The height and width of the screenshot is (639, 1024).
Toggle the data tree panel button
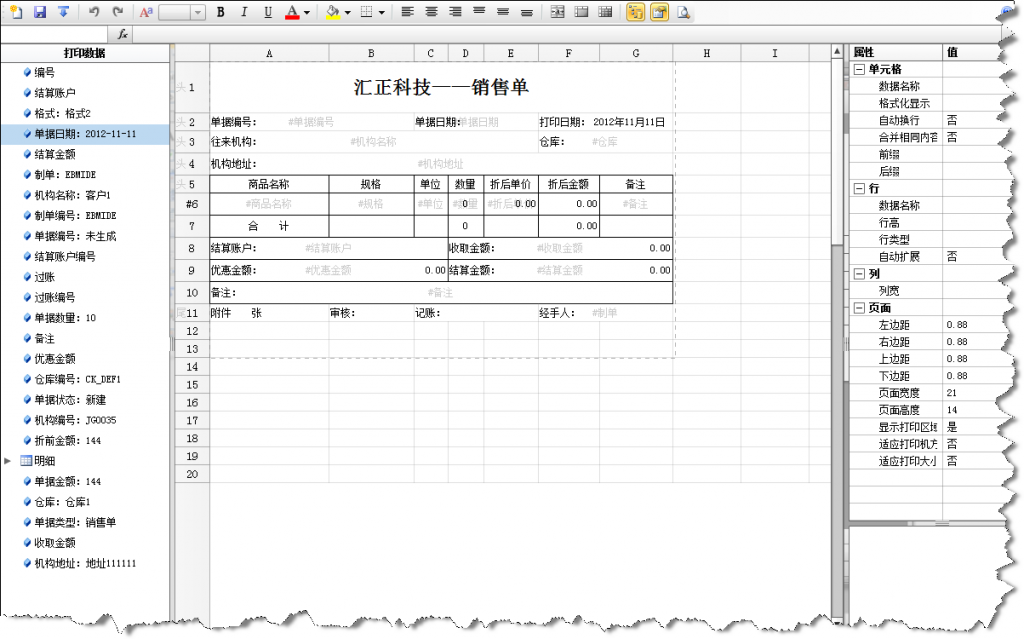pyautogui.click(x=635, y=12)
